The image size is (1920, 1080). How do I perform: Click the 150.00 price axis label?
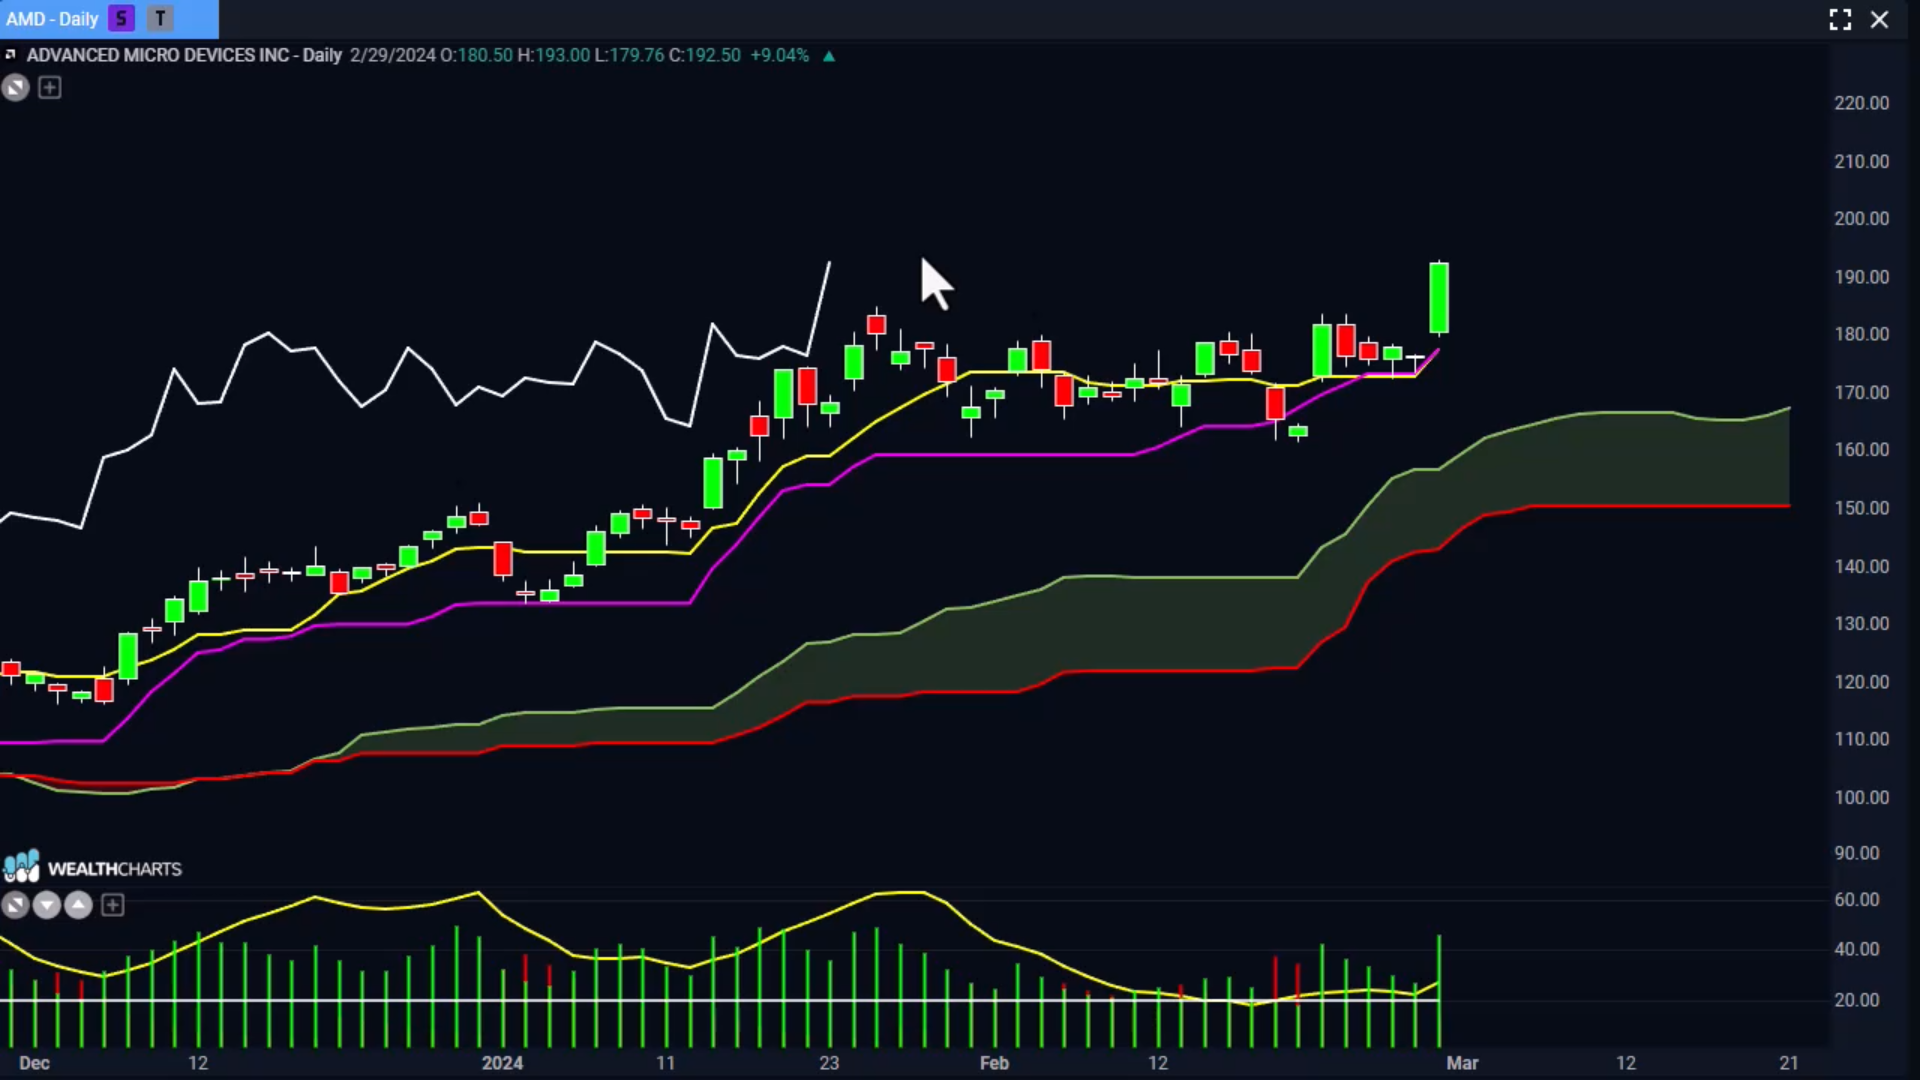1862,508
